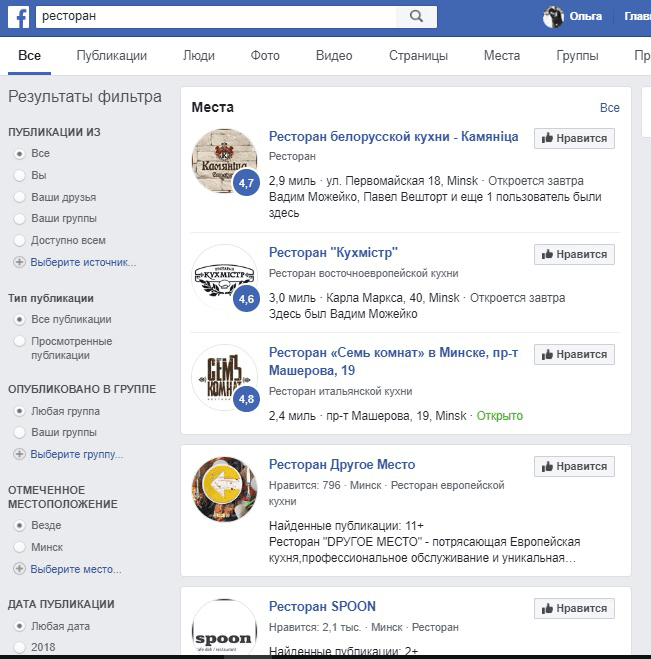Open Ресторан «Семь комнат» в Минске link
Screen dimensions: 651x659
point(393,361)
